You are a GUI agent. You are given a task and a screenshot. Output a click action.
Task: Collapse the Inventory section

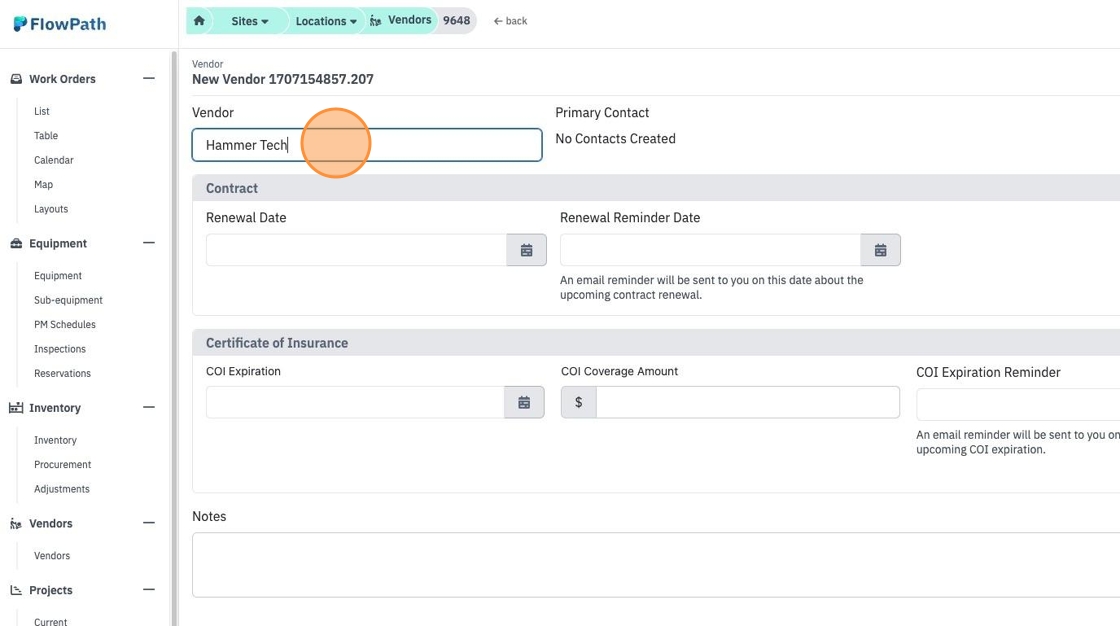(x=149, y=407)
